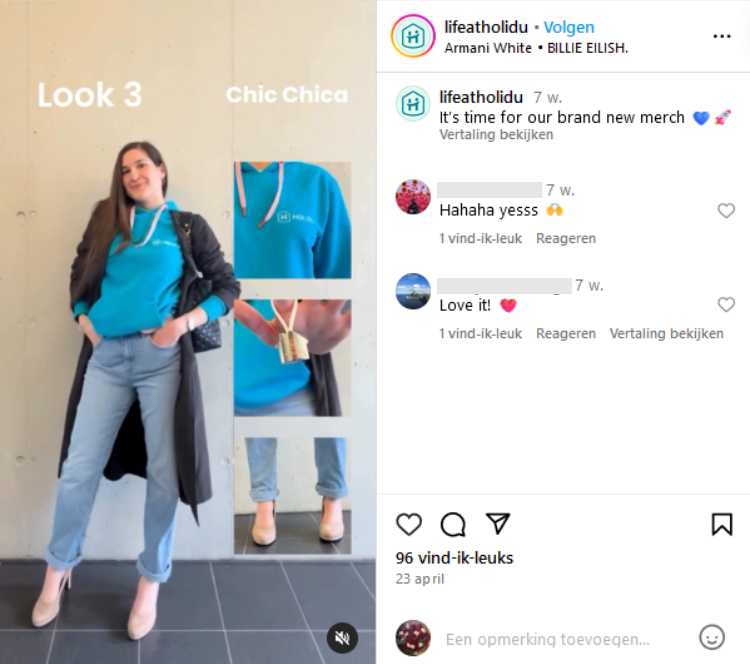The width and height of the screenshot is (750, 664).
Task: Save the post with the bookmark icon
Action: [722, 524]
